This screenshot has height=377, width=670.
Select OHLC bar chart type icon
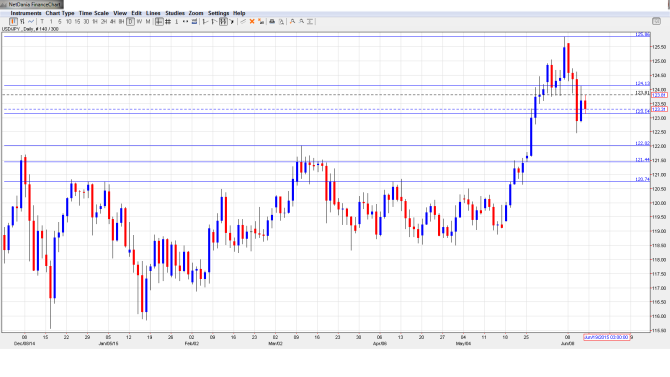click(22, 21)
